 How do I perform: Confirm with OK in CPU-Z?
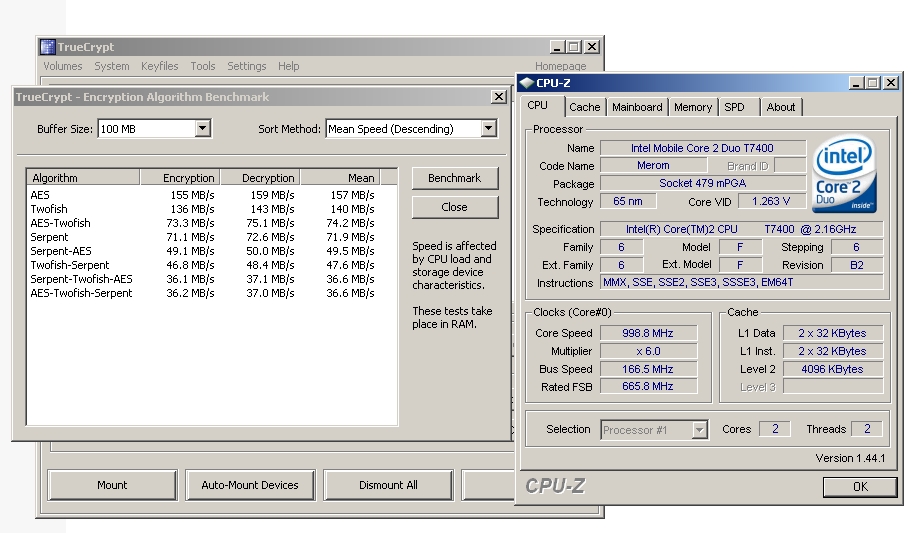pos(860,487)
